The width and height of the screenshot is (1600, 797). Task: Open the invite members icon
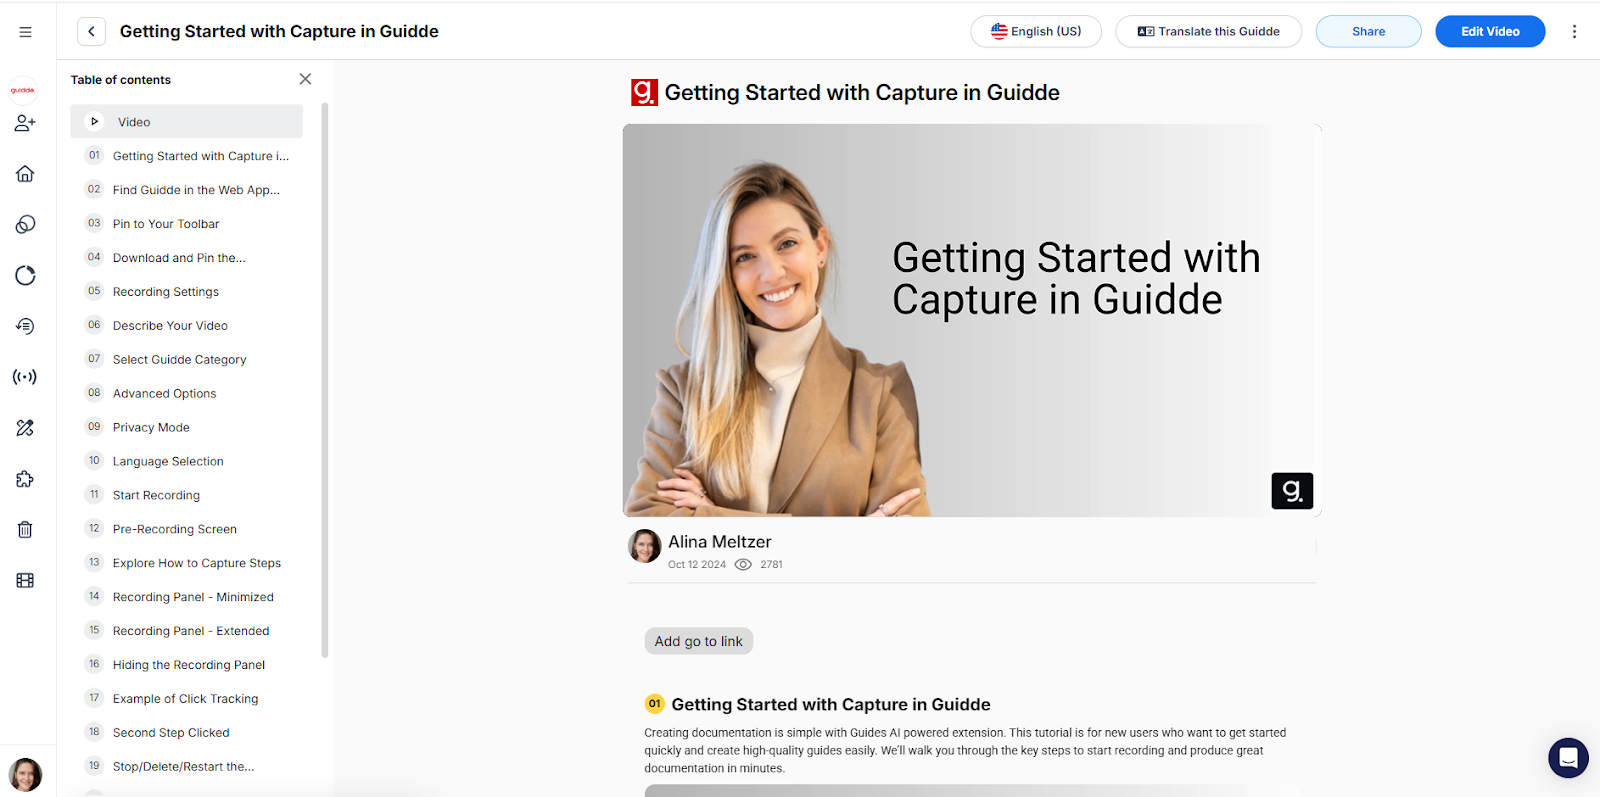pos(25,123)
